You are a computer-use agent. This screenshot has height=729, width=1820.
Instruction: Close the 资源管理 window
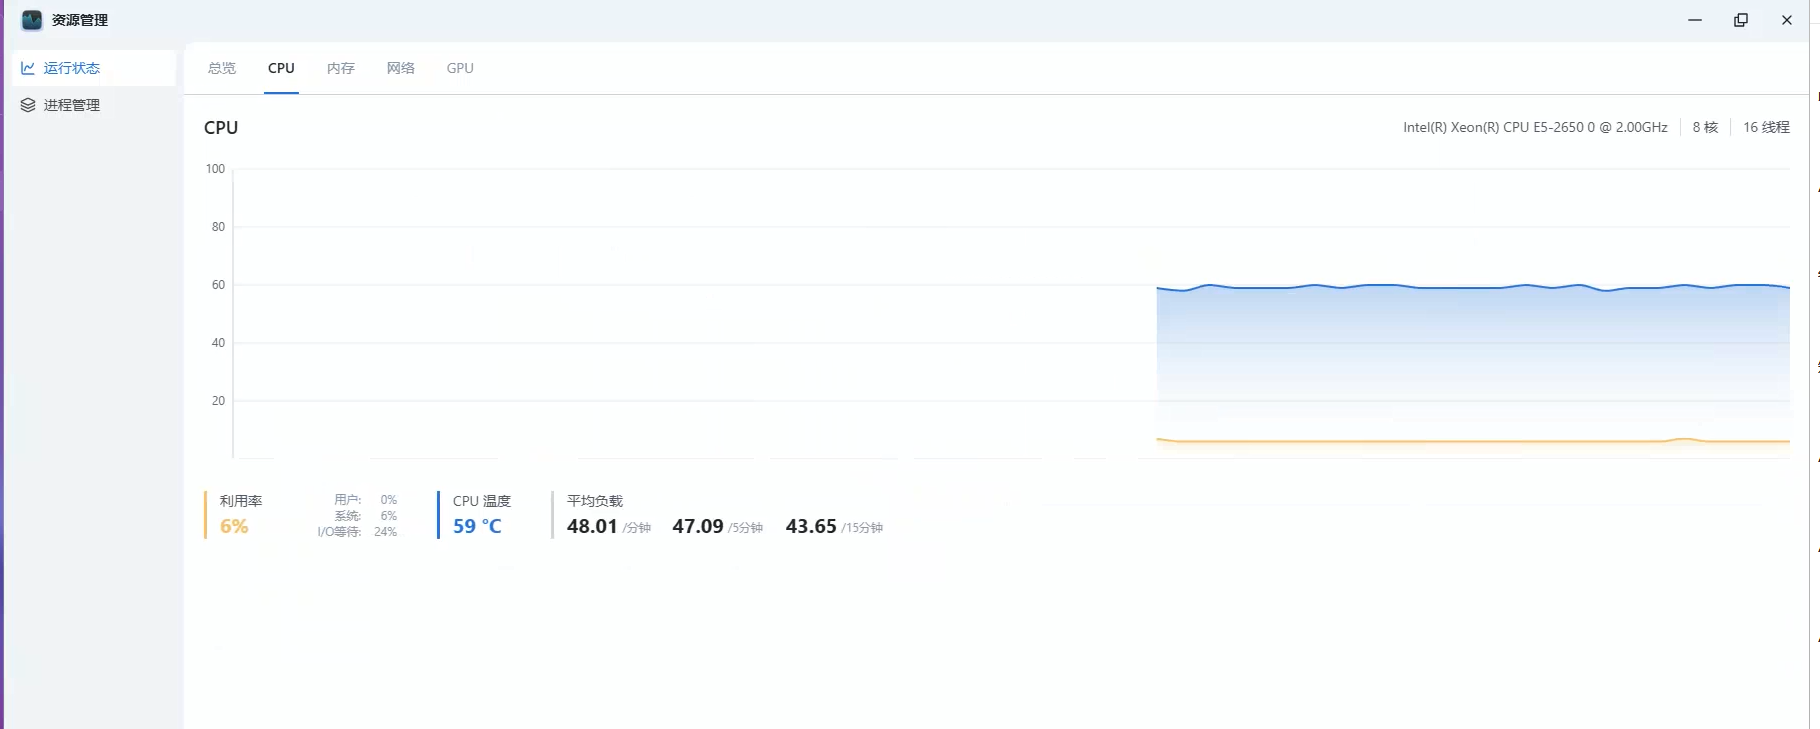1787,20
